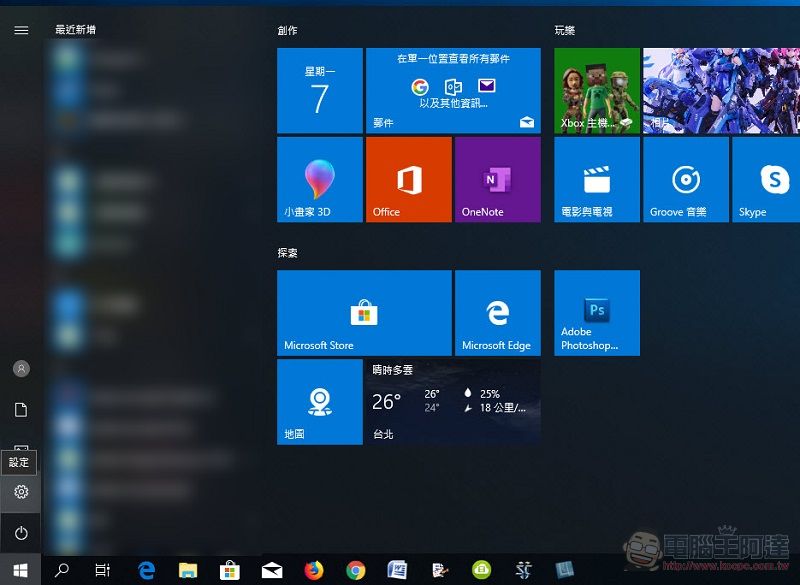Launch the Microsoft Edge tile
The width and height of the screenshot is (800, 585).
(x=497, y=313)
